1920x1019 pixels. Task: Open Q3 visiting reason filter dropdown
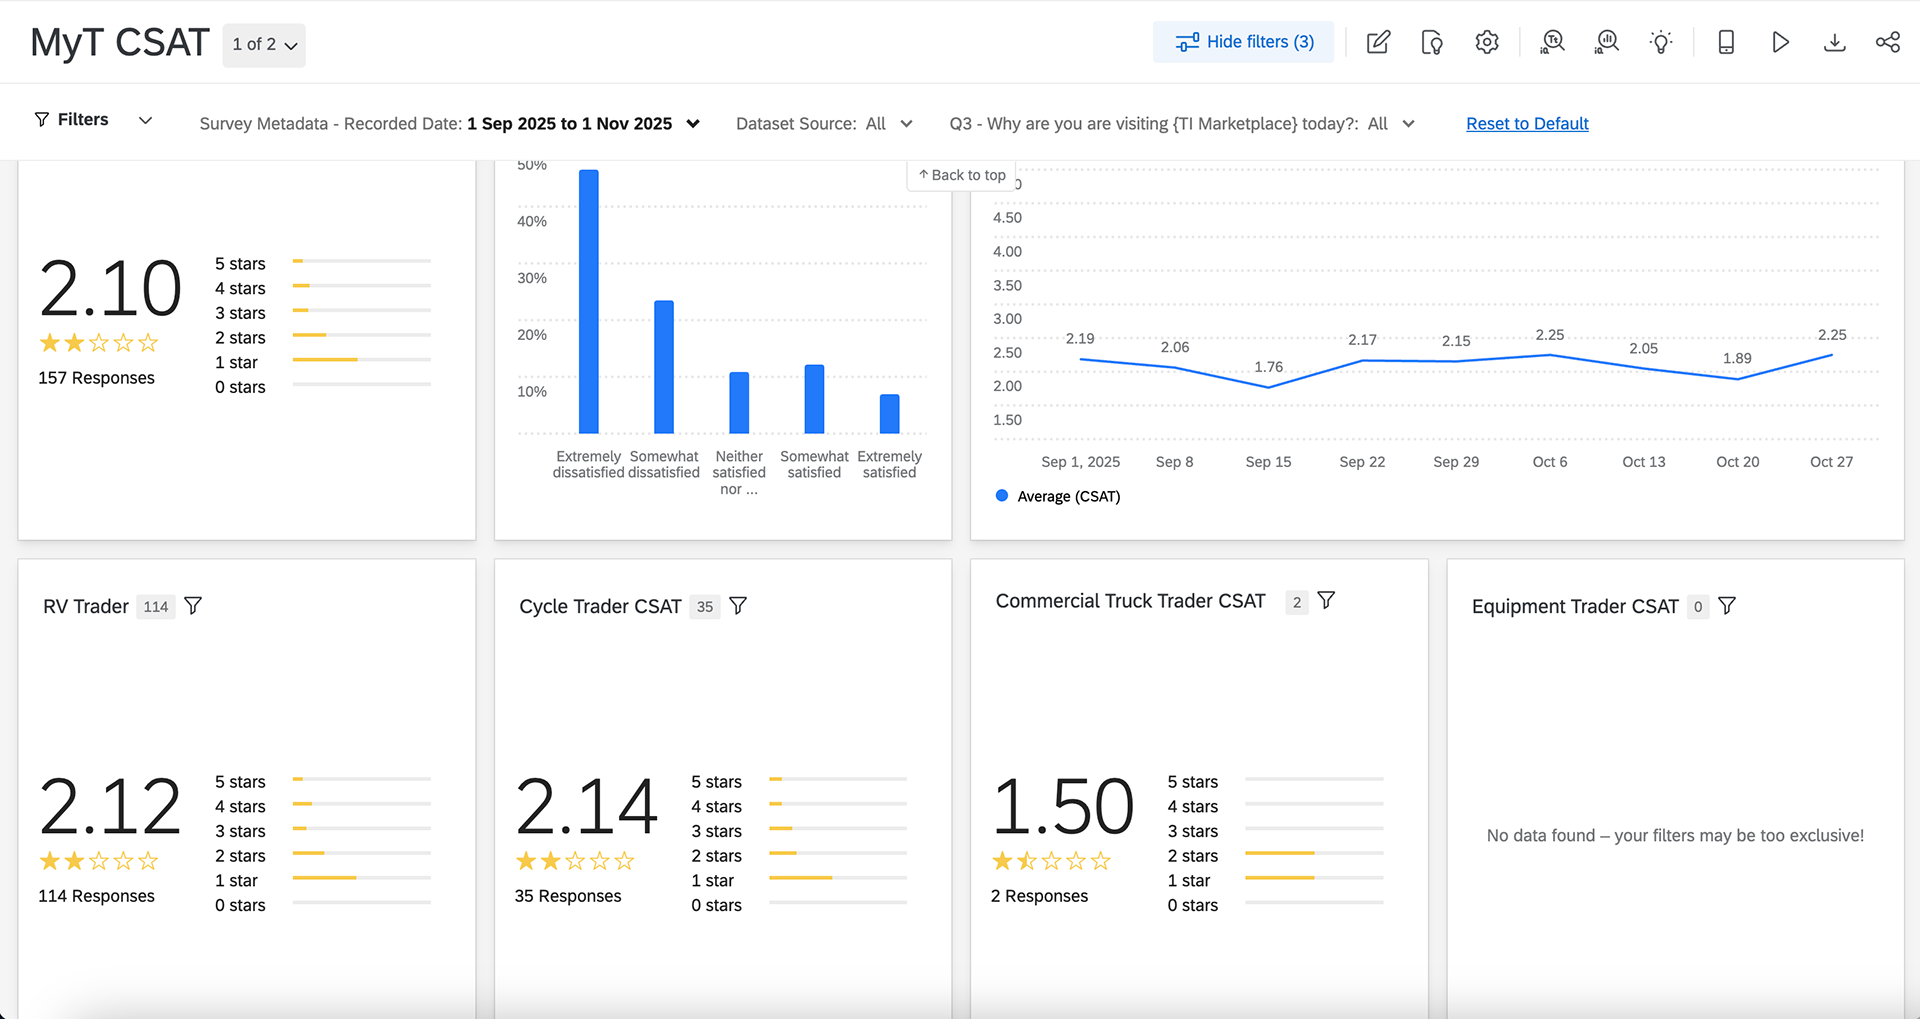point(1182,124)
